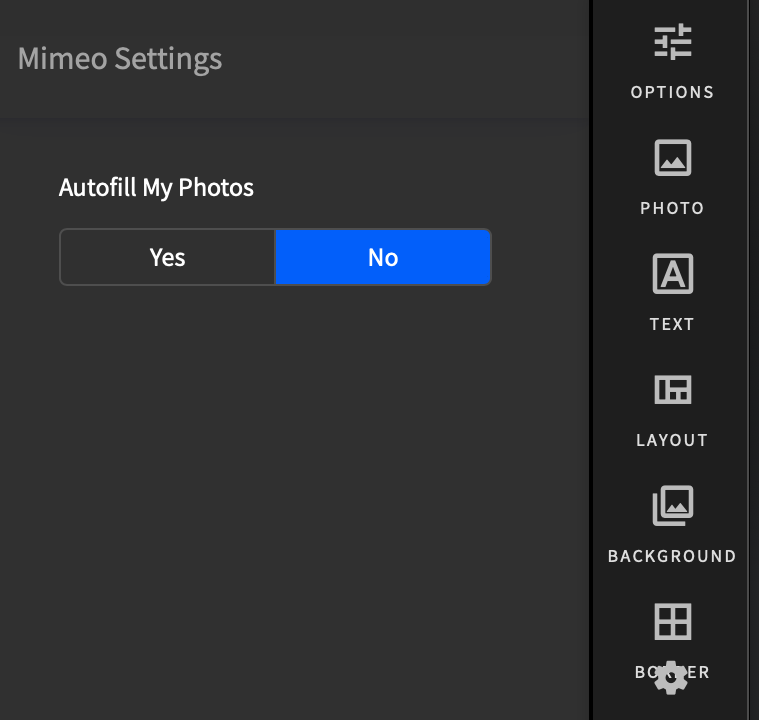Viewport: 759px width, 720px height.
Task: Click the BORDER label in sidebar
Action: (x=672, y=672)
